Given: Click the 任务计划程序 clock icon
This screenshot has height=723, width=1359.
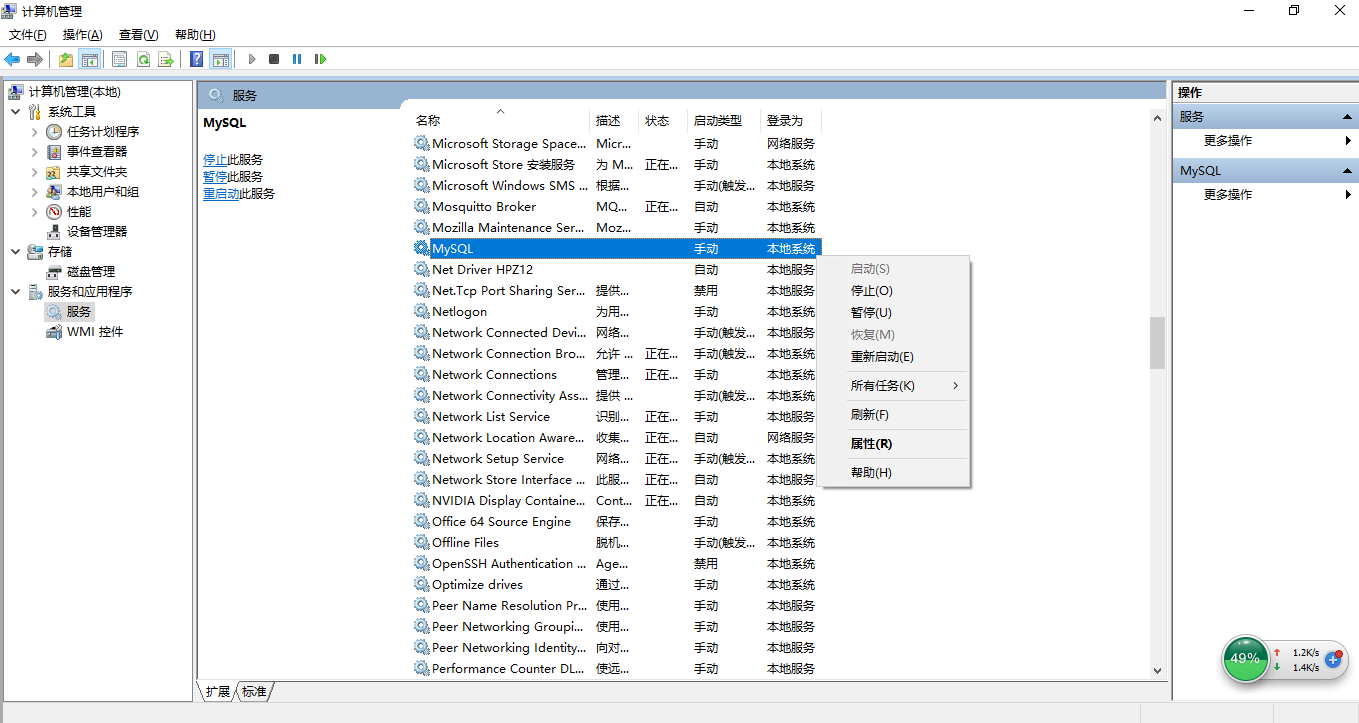Looking at the screenshot, I should point(54,132).
